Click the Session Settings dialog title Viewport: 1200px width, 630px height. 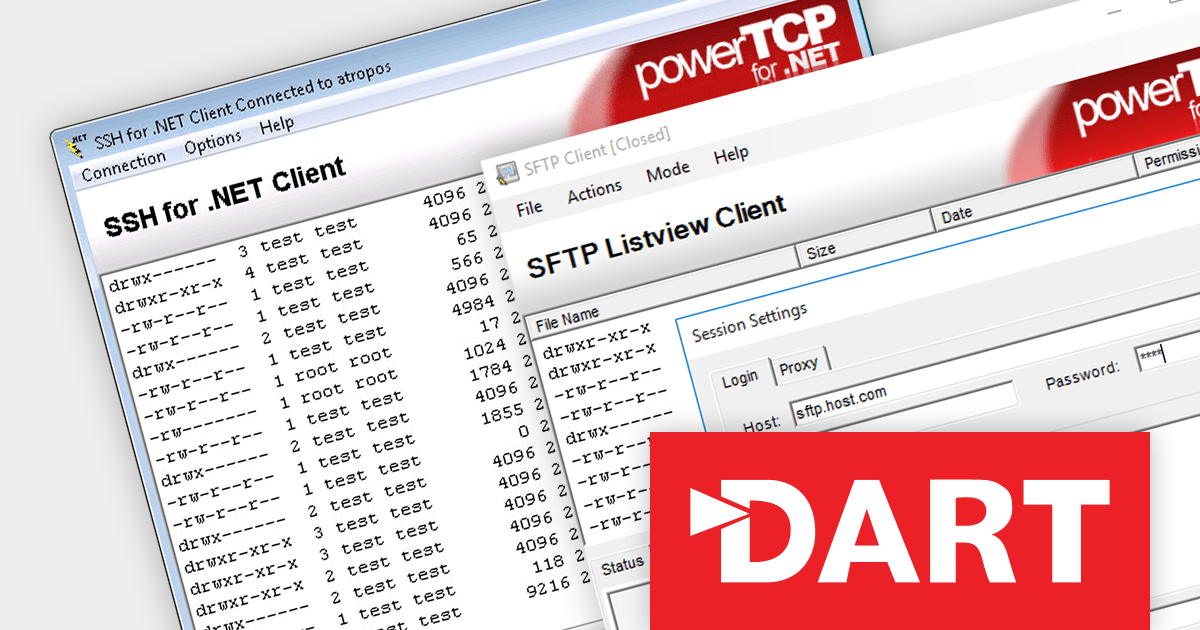pos(749,322)
